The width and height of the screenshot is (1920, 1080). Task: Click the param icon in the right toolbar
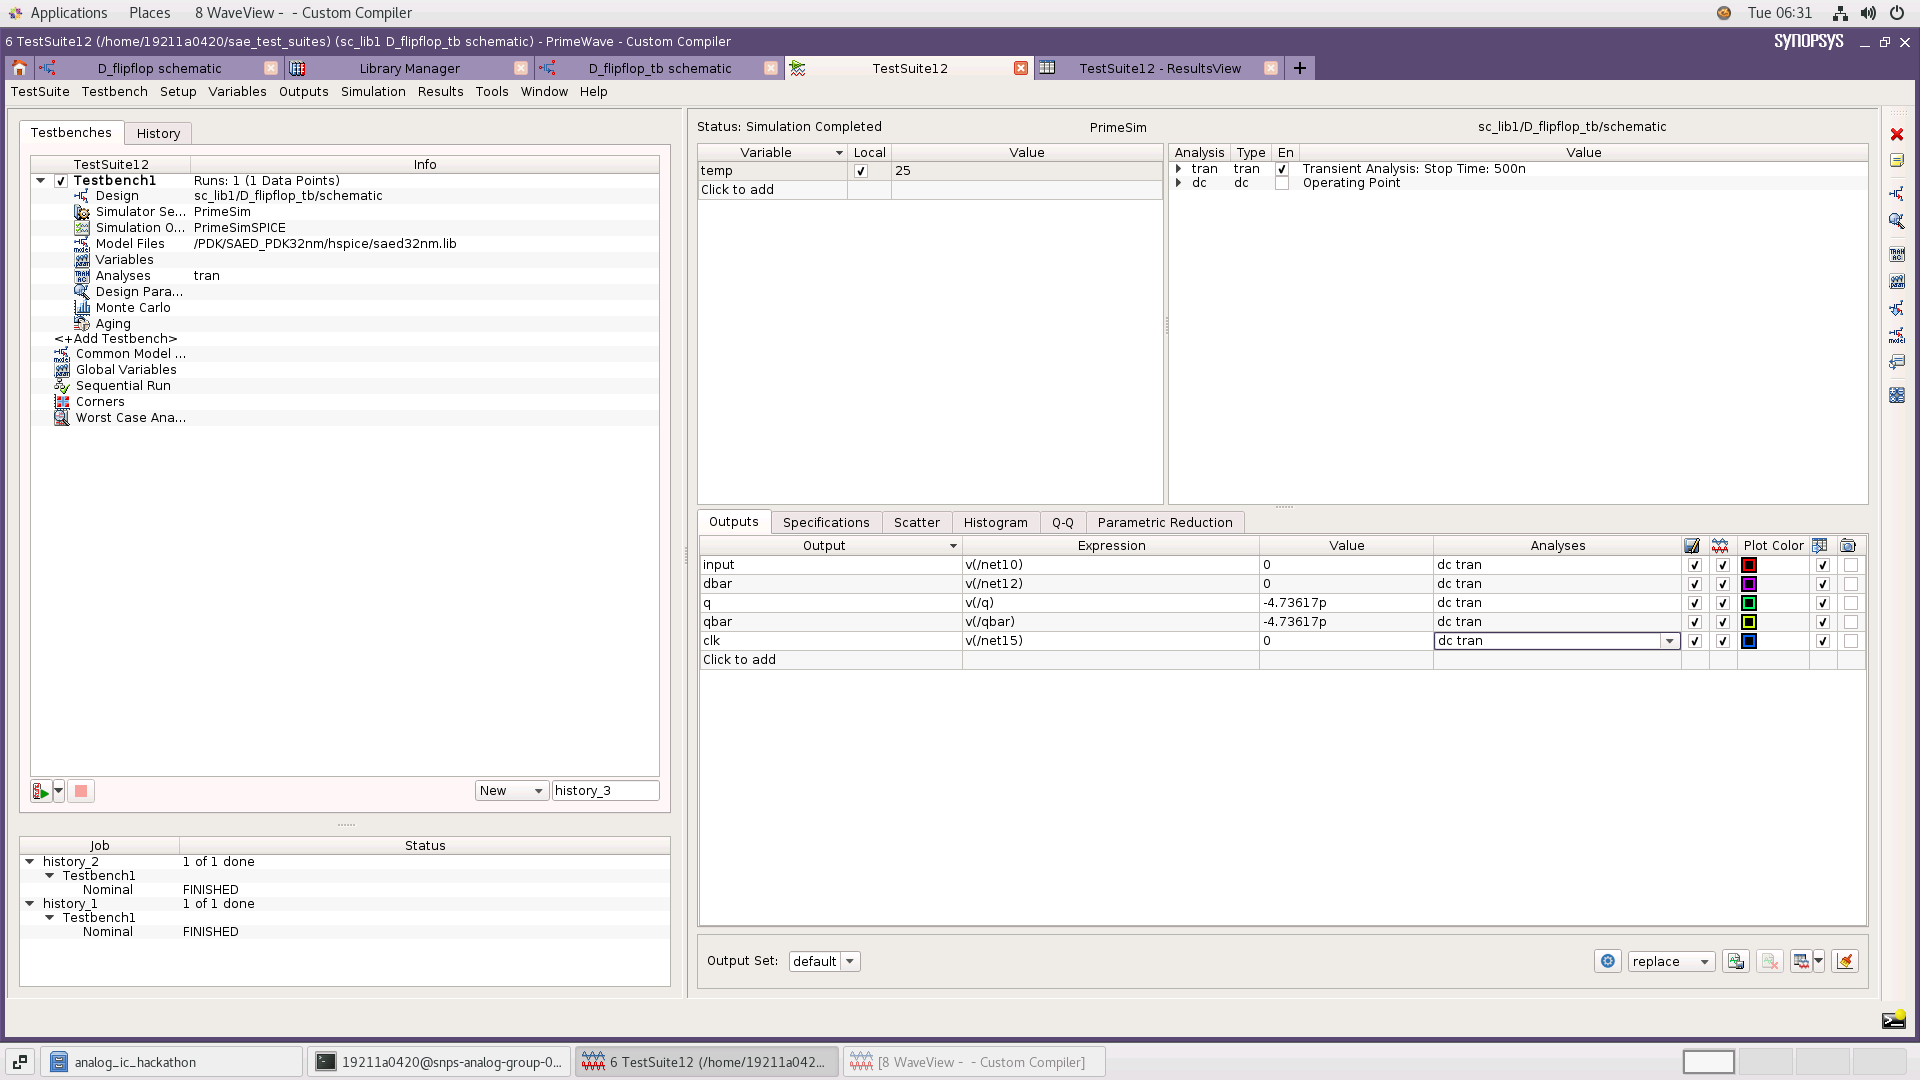1897,280
